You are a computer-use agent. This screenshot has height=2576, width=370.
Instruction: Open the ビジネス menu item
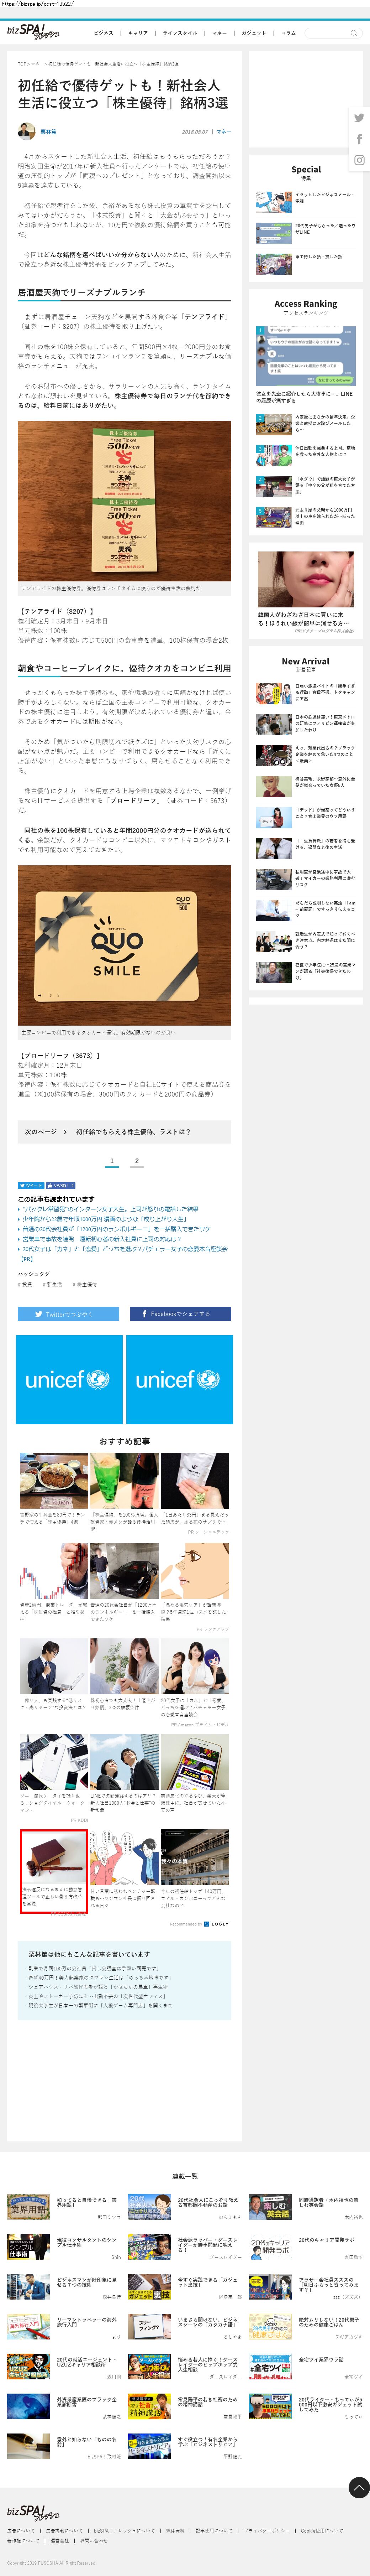(103, 33)
